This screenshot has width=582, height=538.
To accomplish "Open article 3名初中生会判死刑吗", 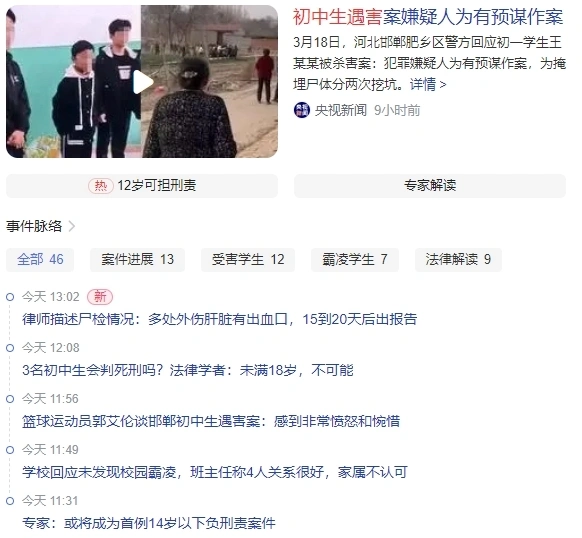I will [188, 370].
